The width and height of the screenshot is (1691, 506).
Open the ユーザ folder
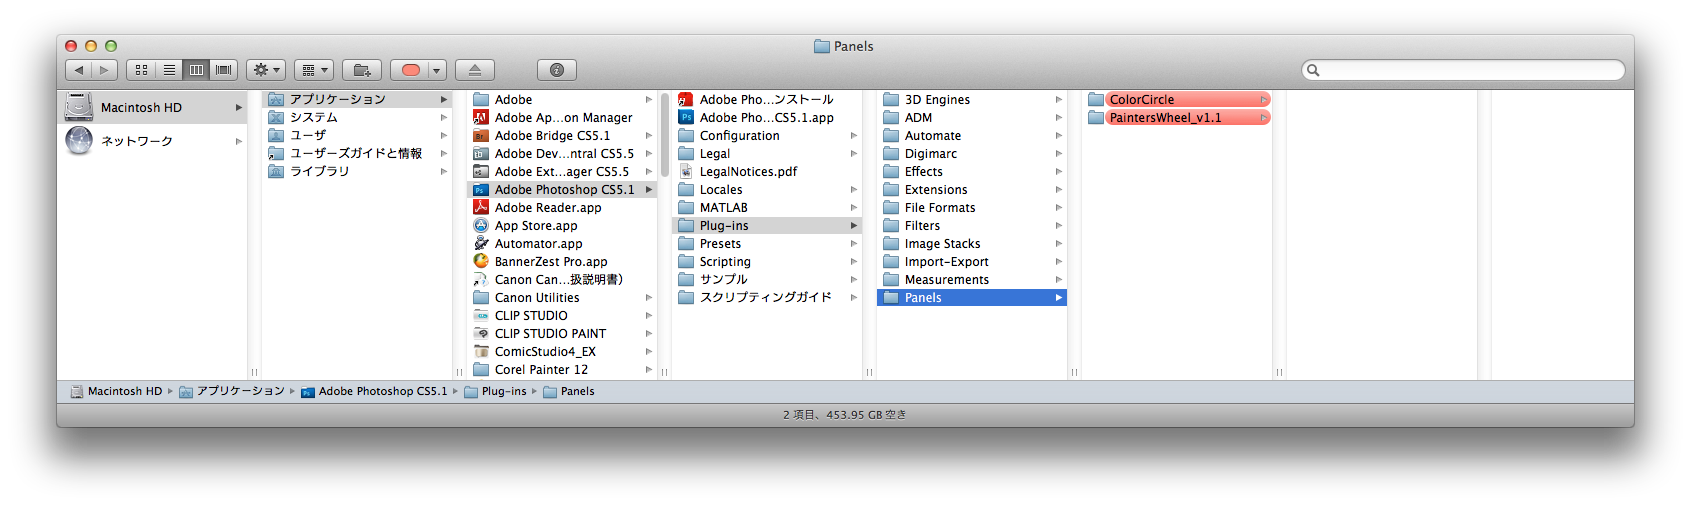(x=357, y=135)
